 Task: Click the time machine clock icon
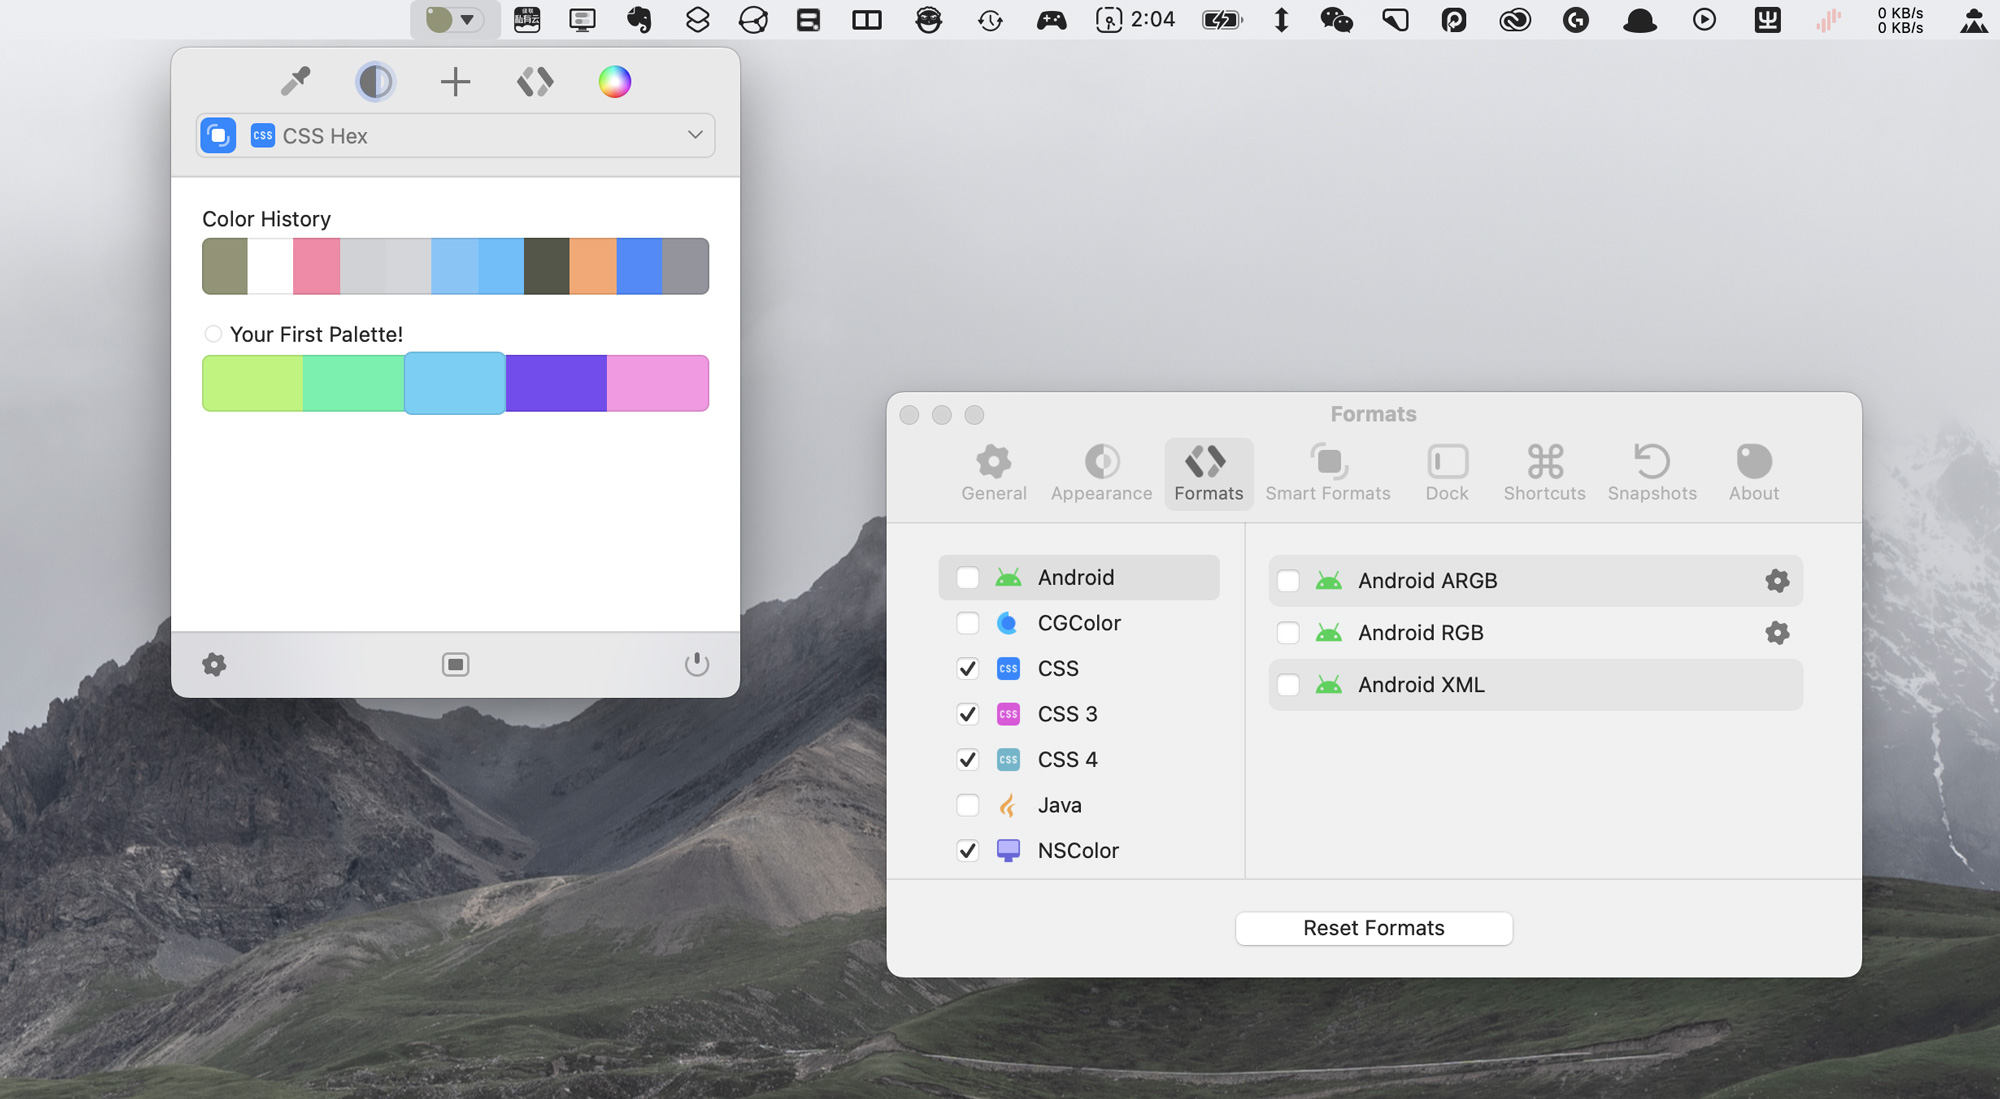pos(990,19)
